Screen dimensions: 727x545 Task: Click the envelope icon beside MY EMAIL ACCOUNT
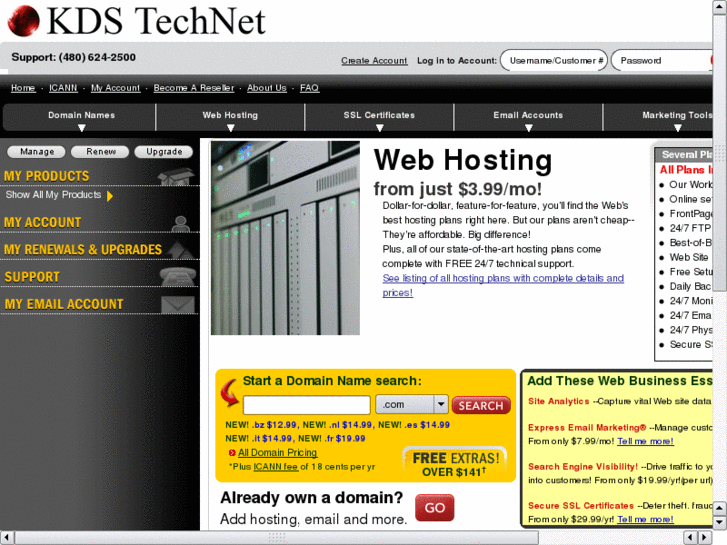(178, 305)
